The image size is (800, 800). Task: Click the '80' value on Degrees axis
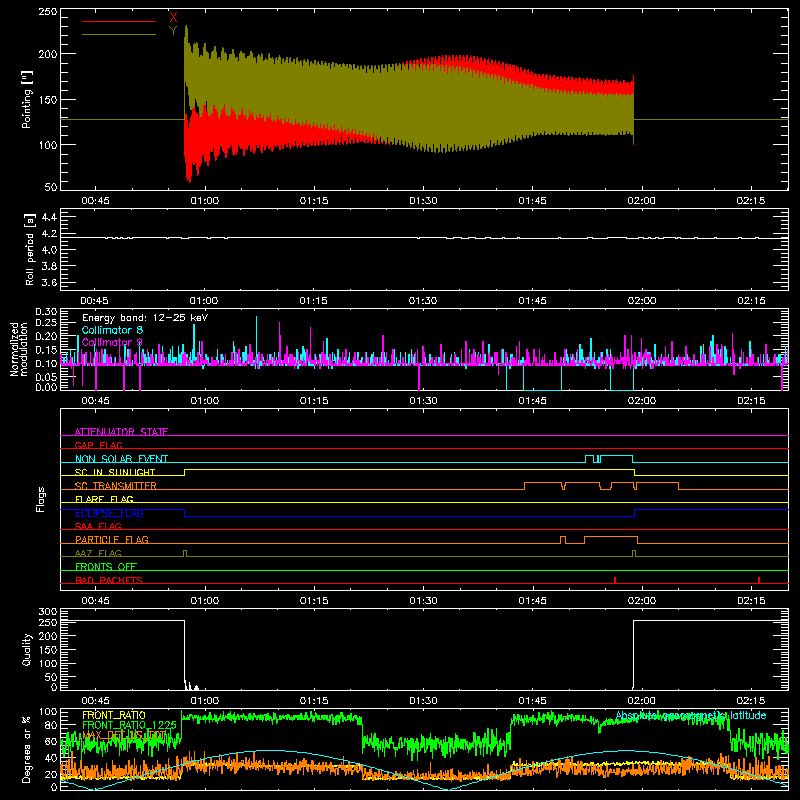point(51,725)
